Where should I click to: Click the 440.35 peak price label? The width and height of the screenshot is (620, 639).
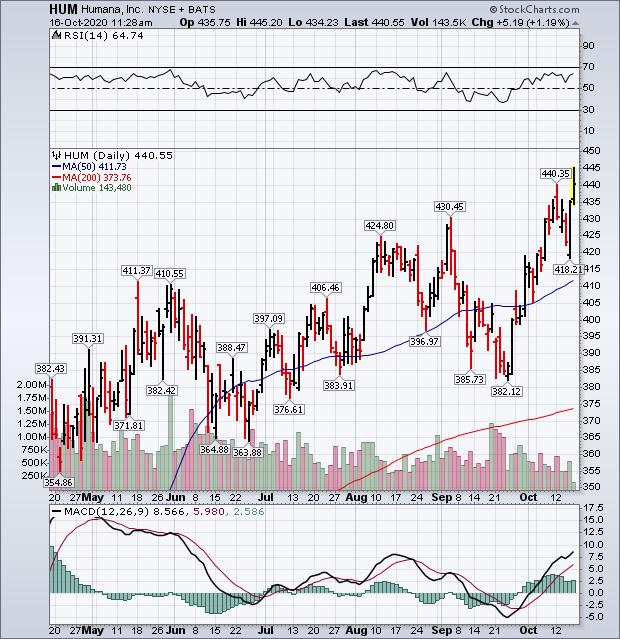(x=555, y=174)
